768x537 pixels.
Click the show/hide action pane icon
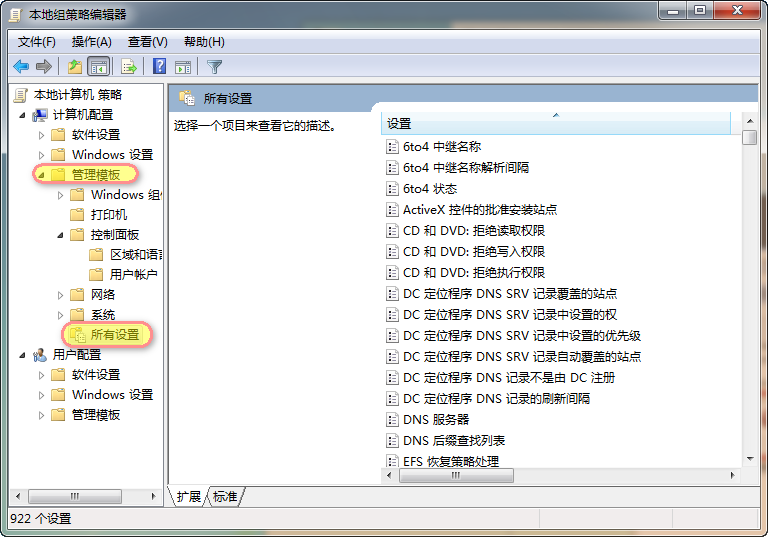(x=183, y=67)
